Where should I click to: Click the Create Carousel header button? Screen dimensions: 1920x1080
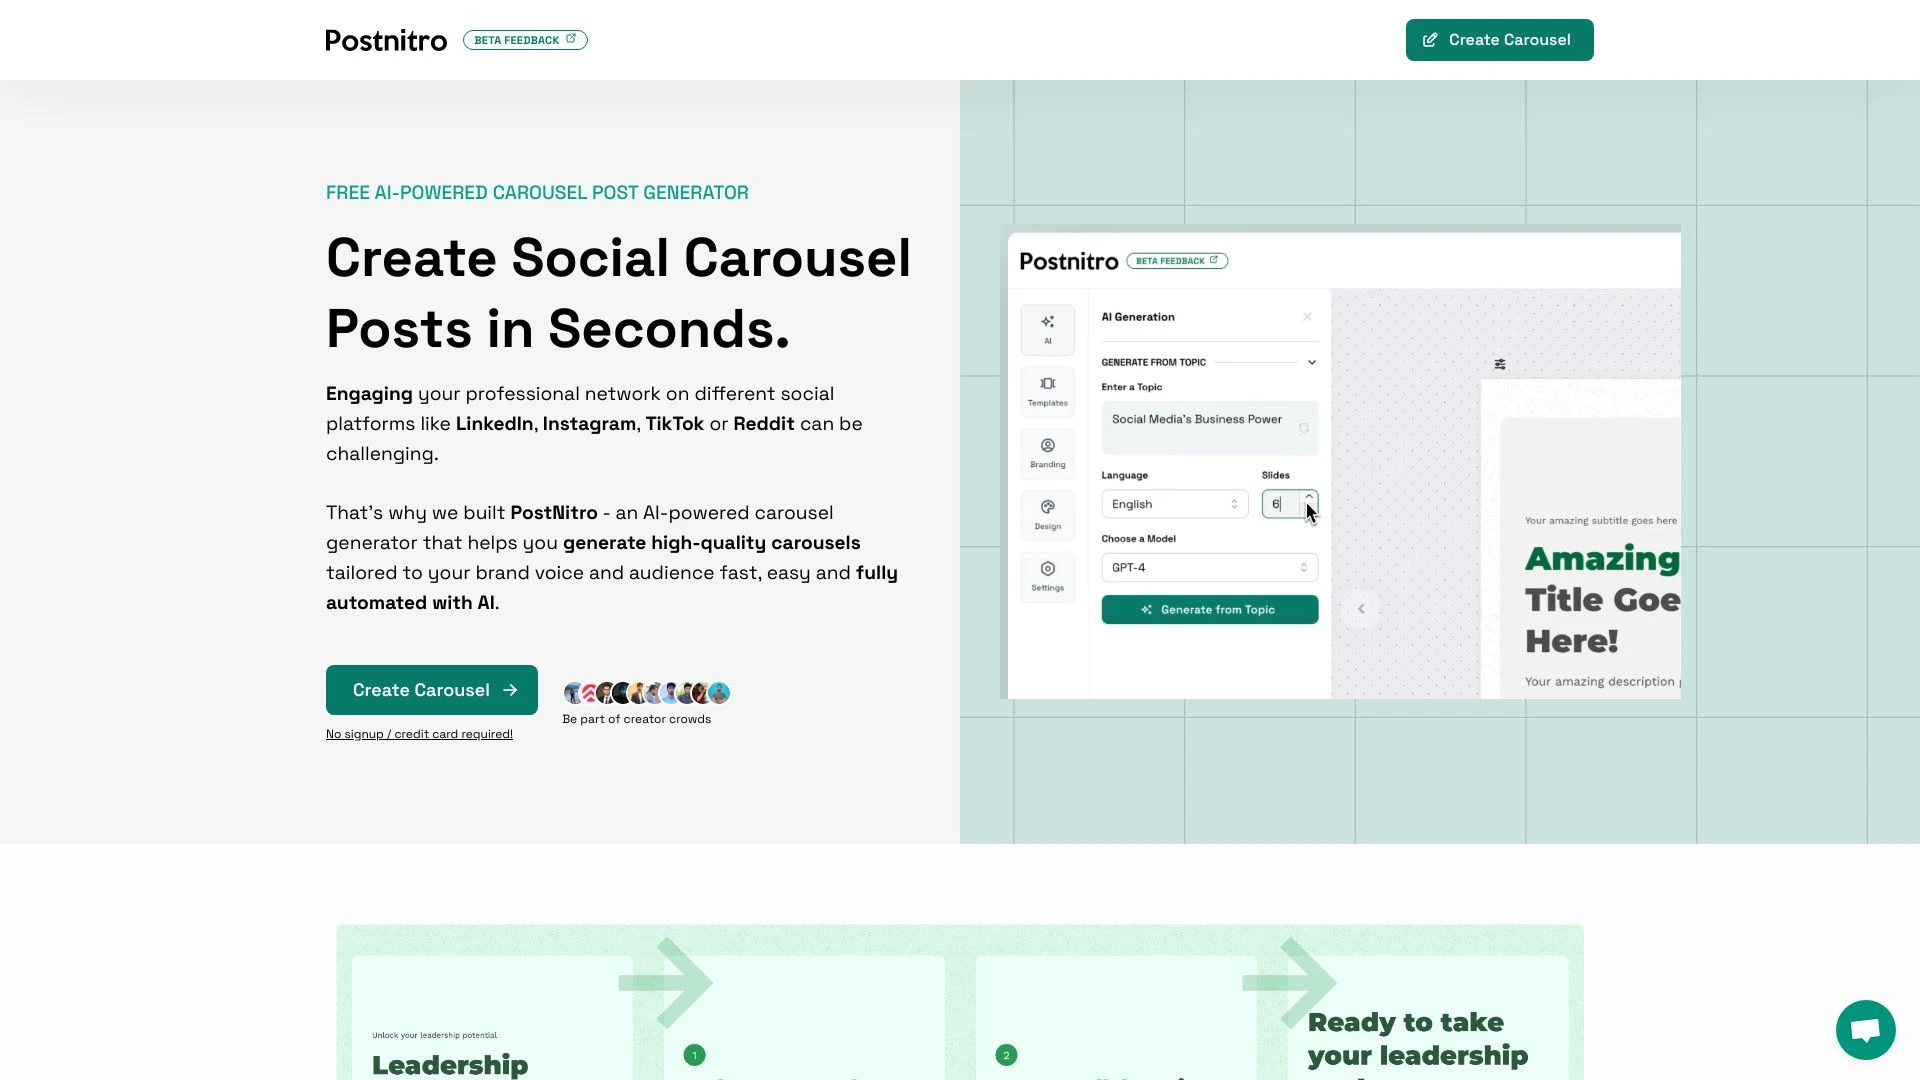coord(1499,40)
